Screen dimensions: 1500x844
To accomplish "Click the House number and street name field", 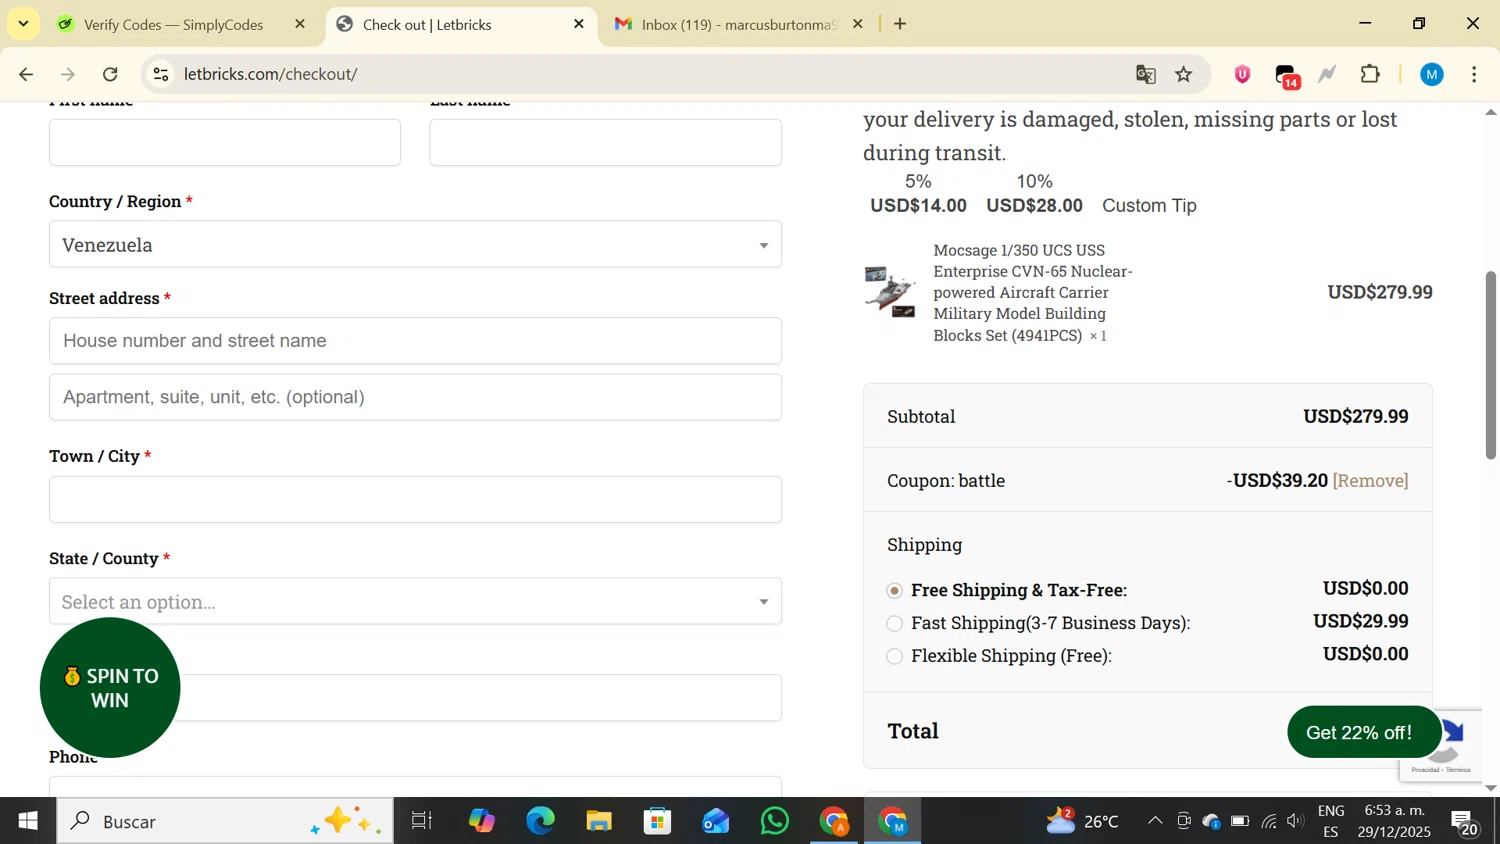I will click(415, 341).
